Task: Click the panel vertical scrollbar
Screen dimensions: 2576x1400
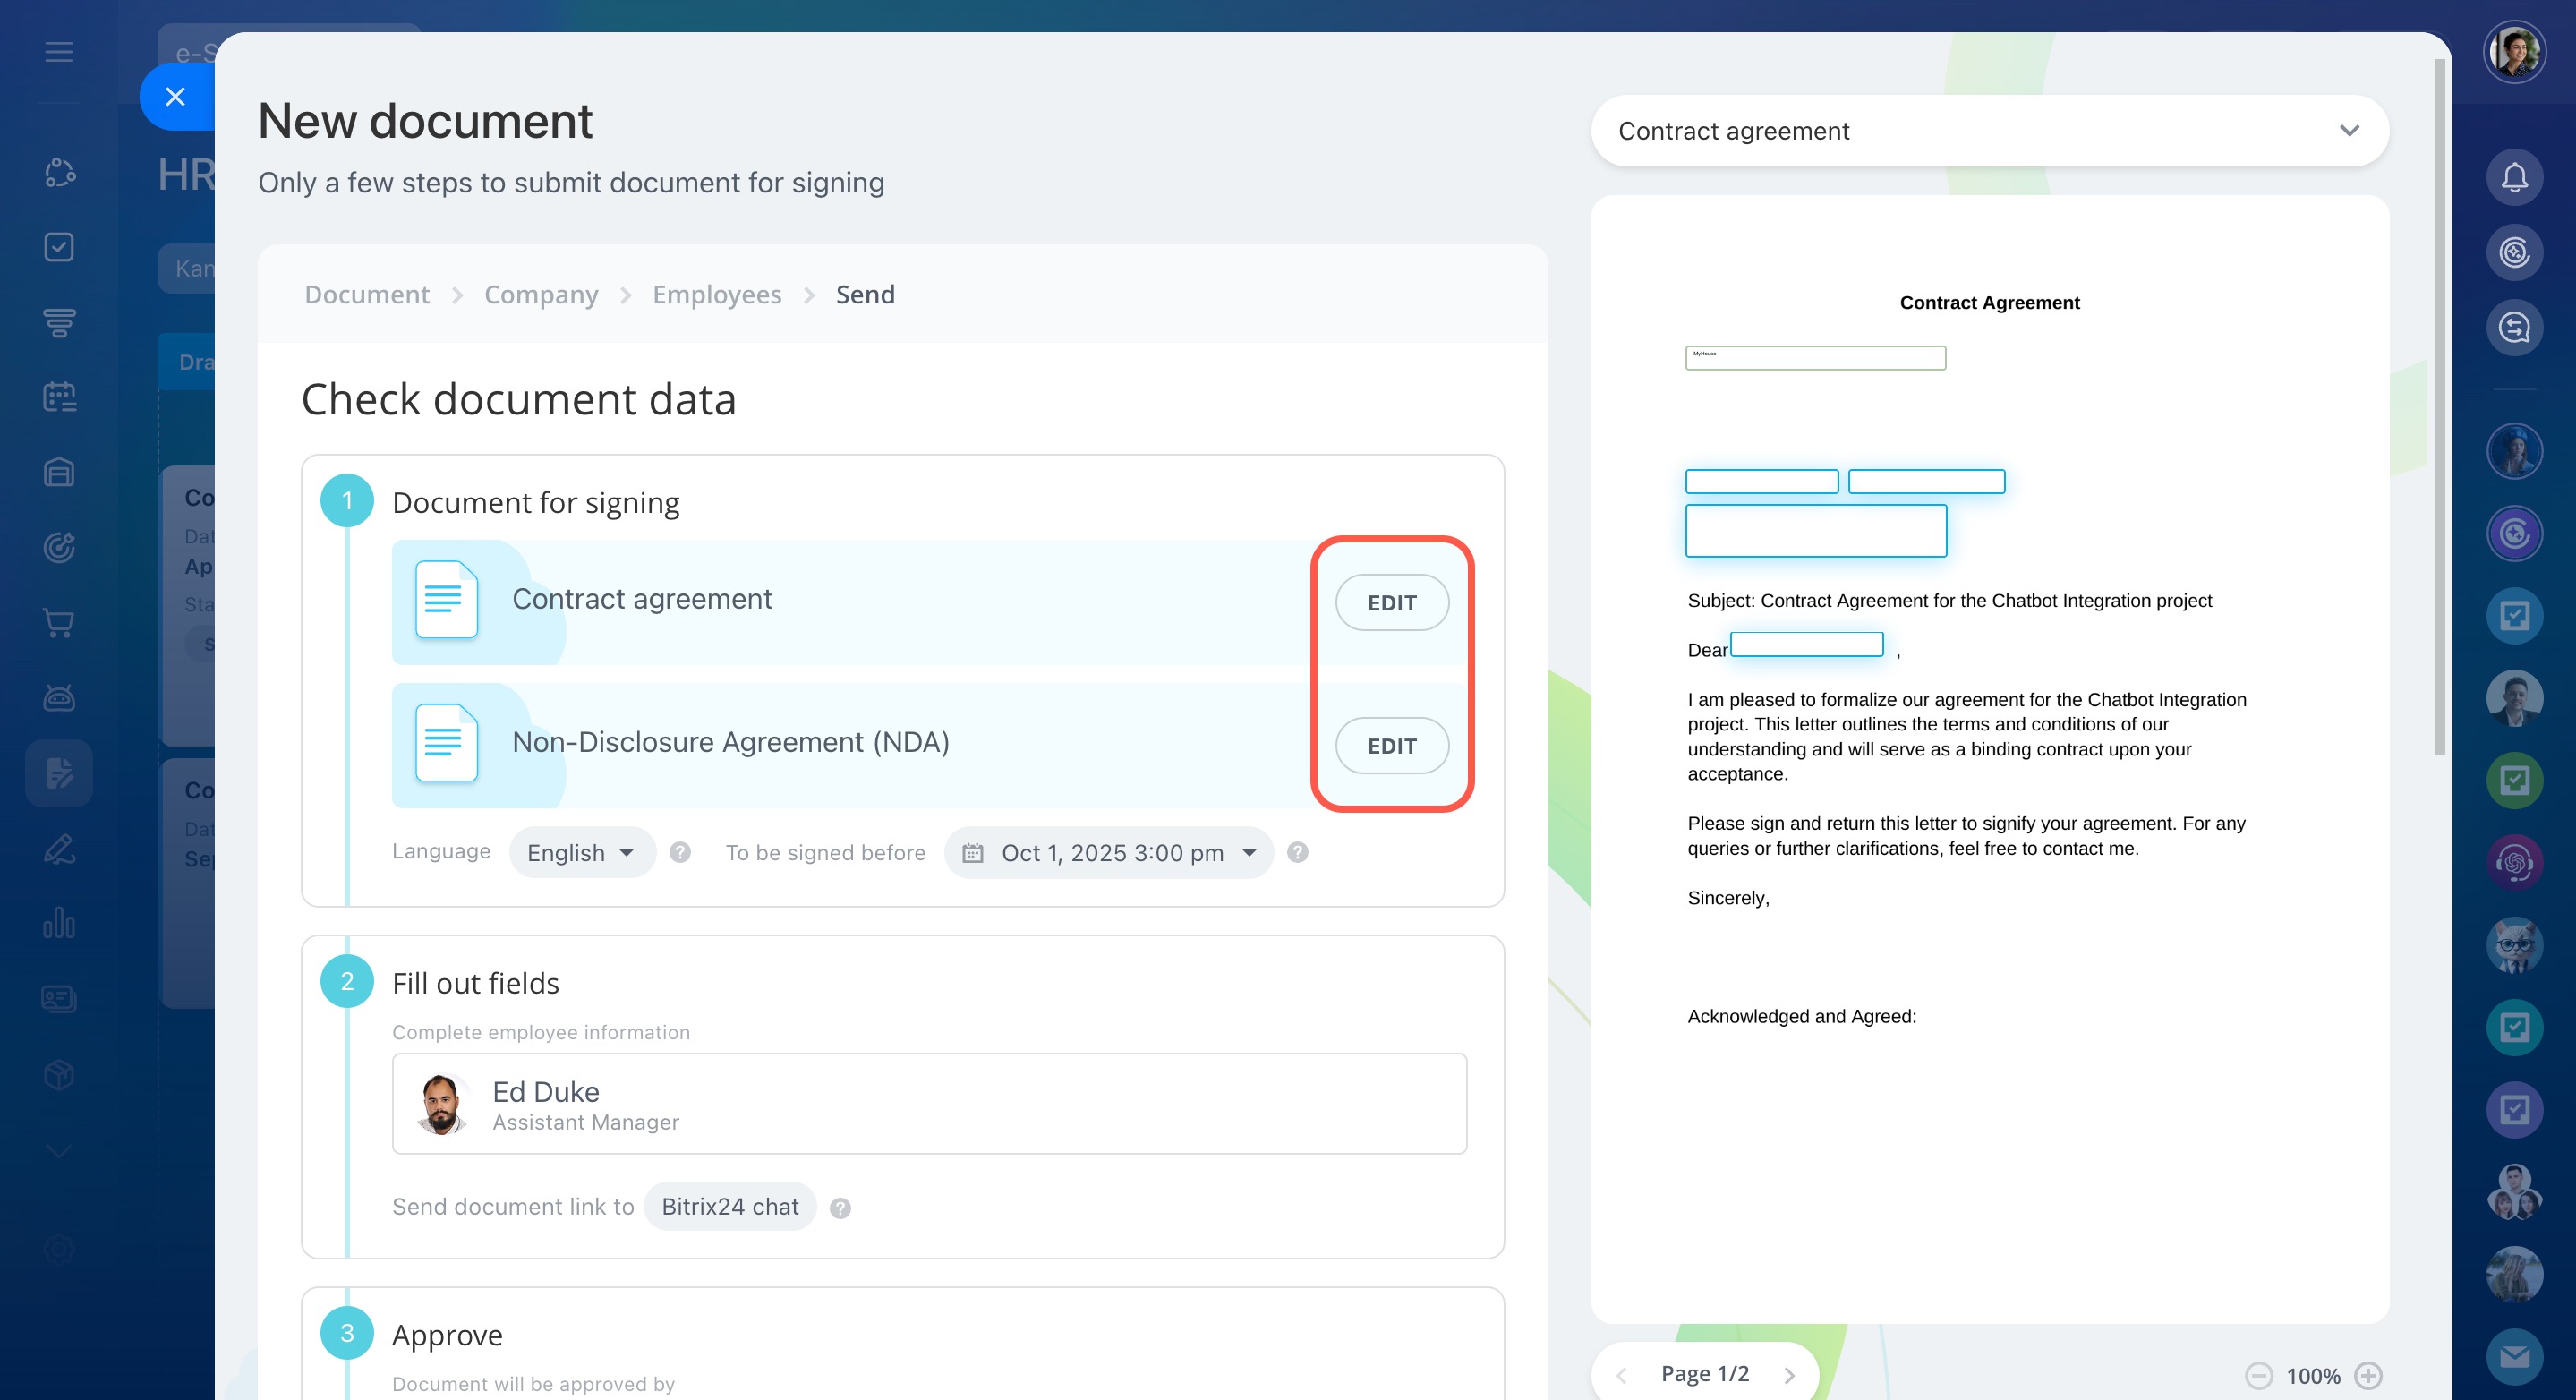Action: pos(2439,407)
